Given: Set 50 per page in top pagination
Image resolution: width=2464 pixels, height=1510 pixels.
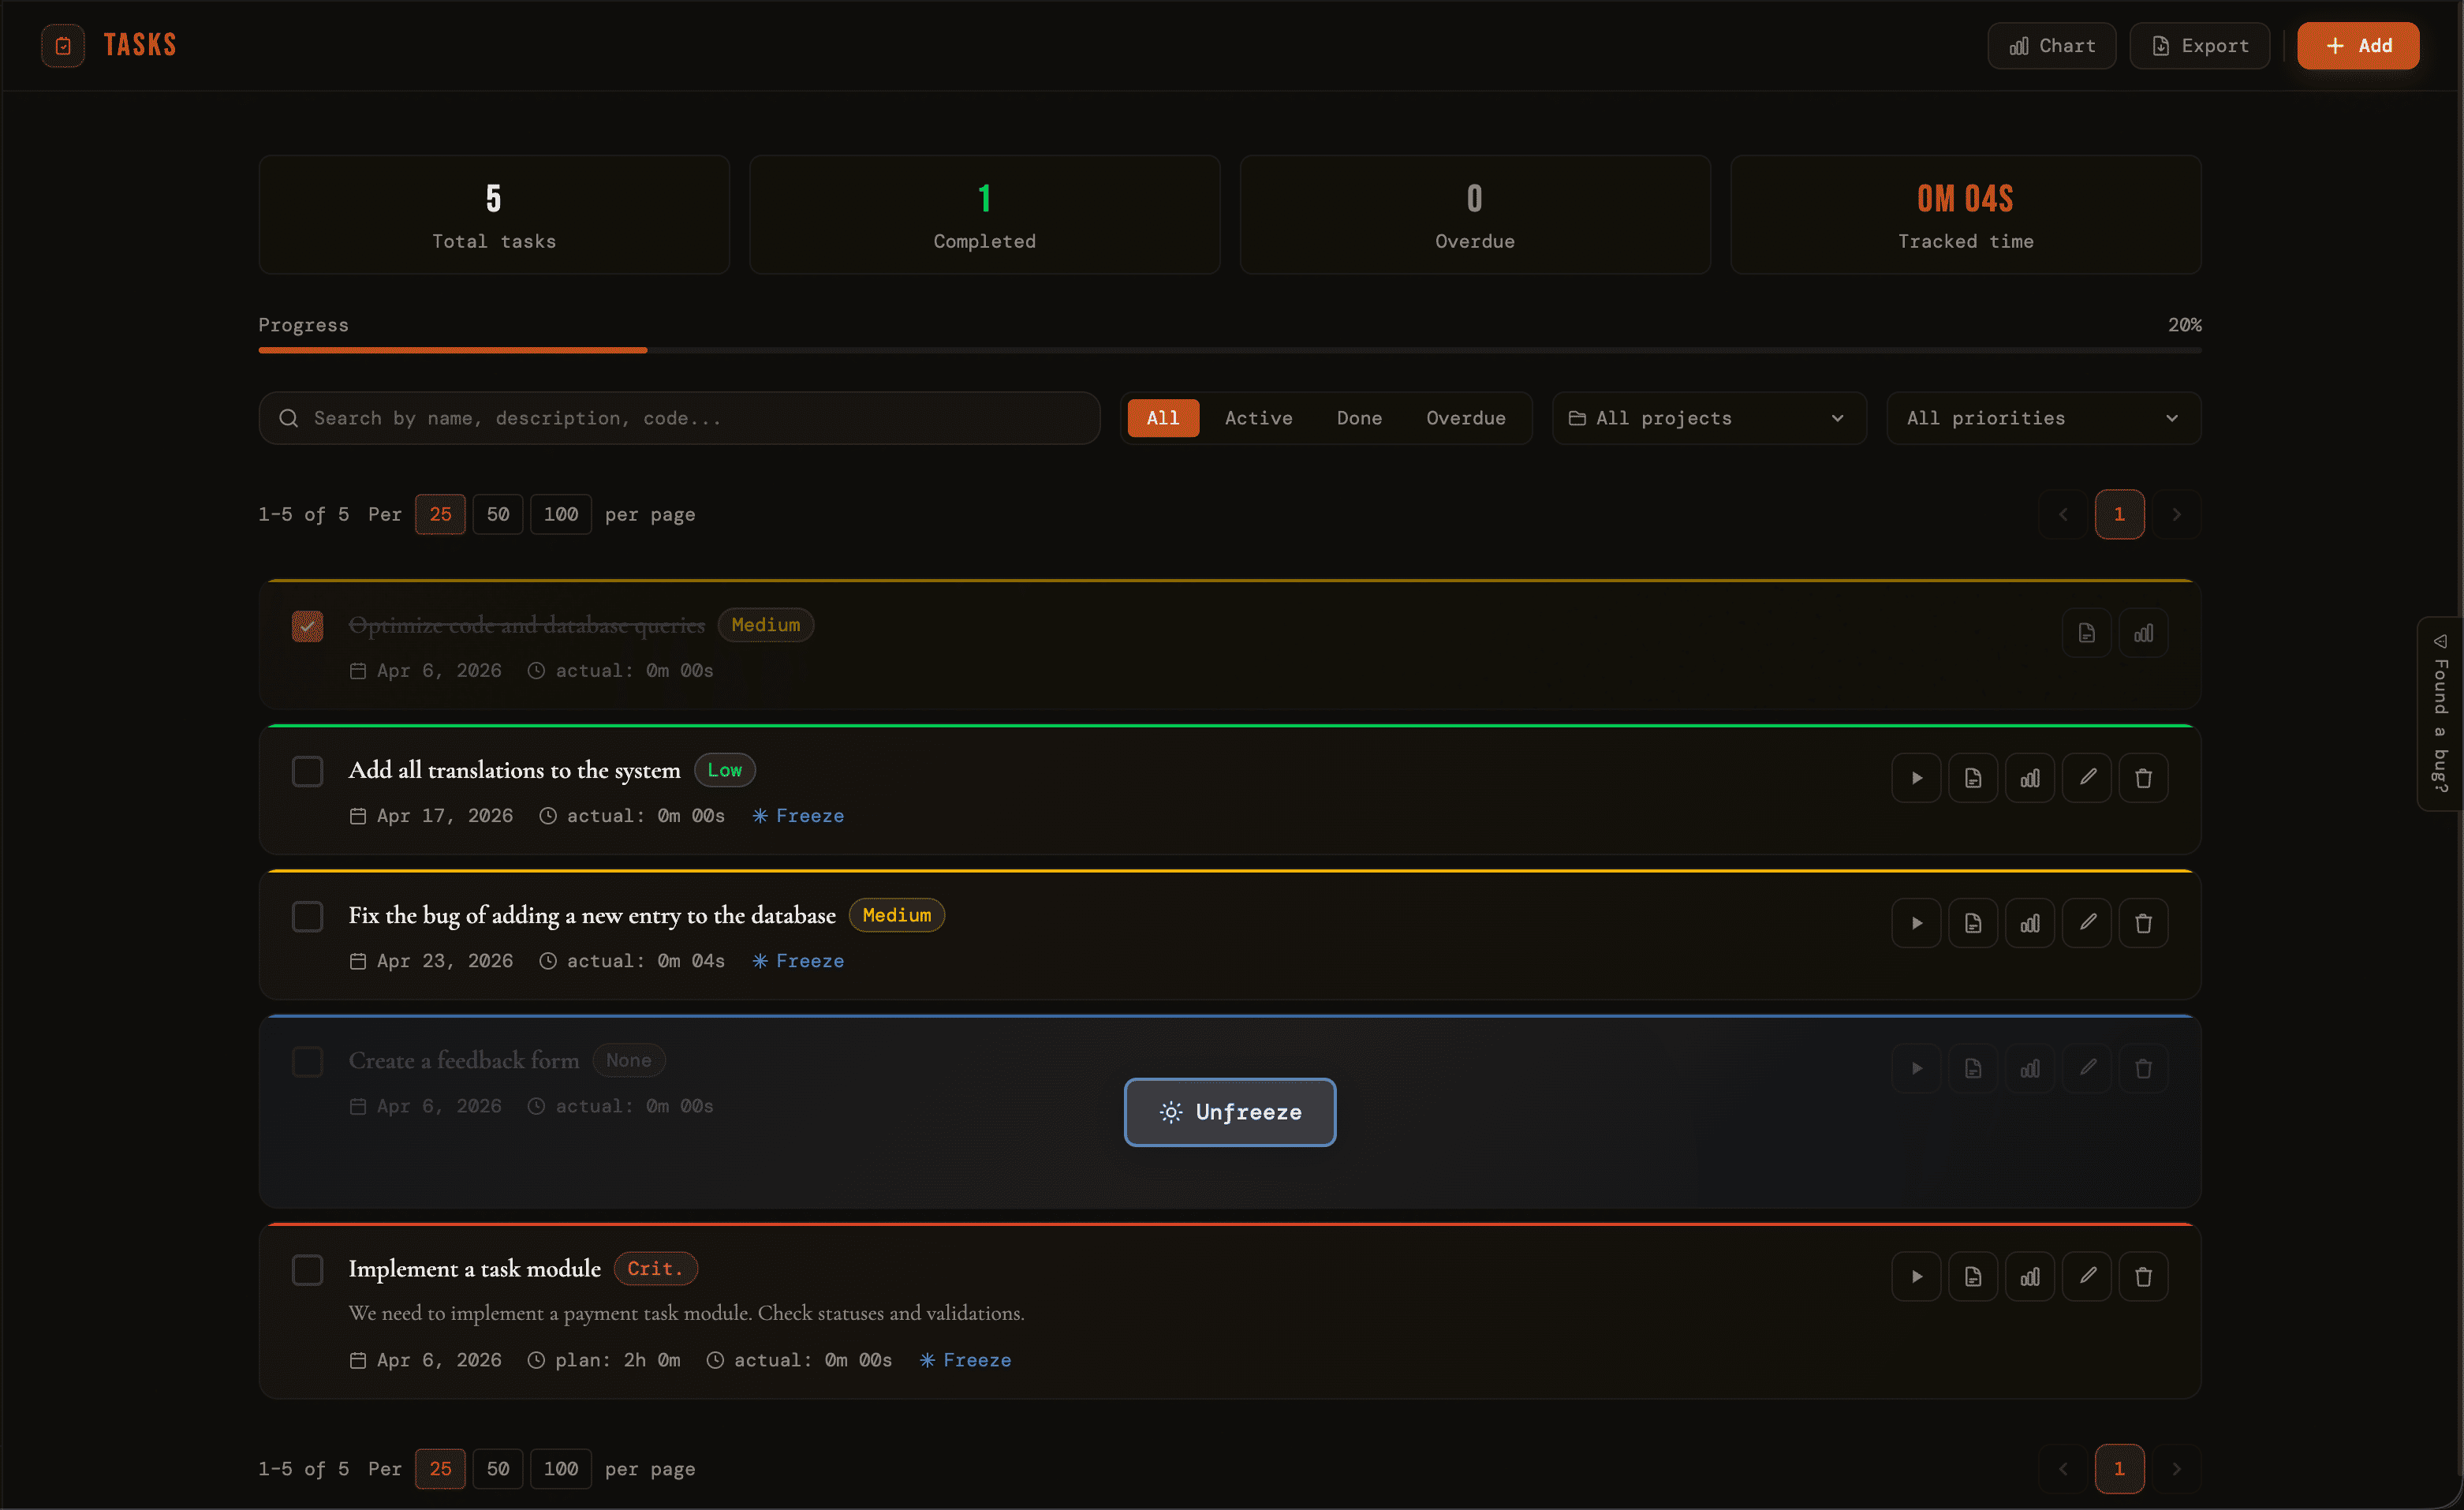Looking at the screenshot, I should click(x=498, y=514).
